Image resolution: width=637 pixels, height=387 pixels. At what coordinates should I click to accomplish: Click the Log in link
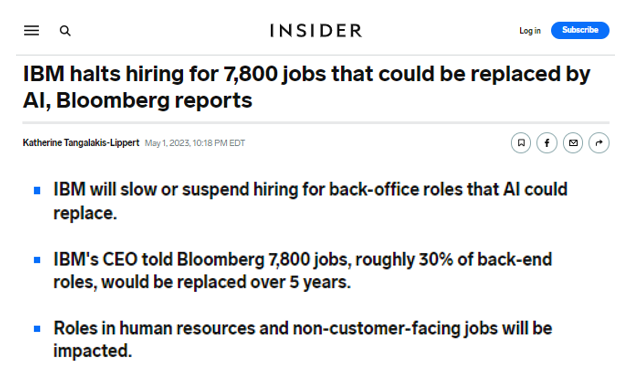coord(530,31)
